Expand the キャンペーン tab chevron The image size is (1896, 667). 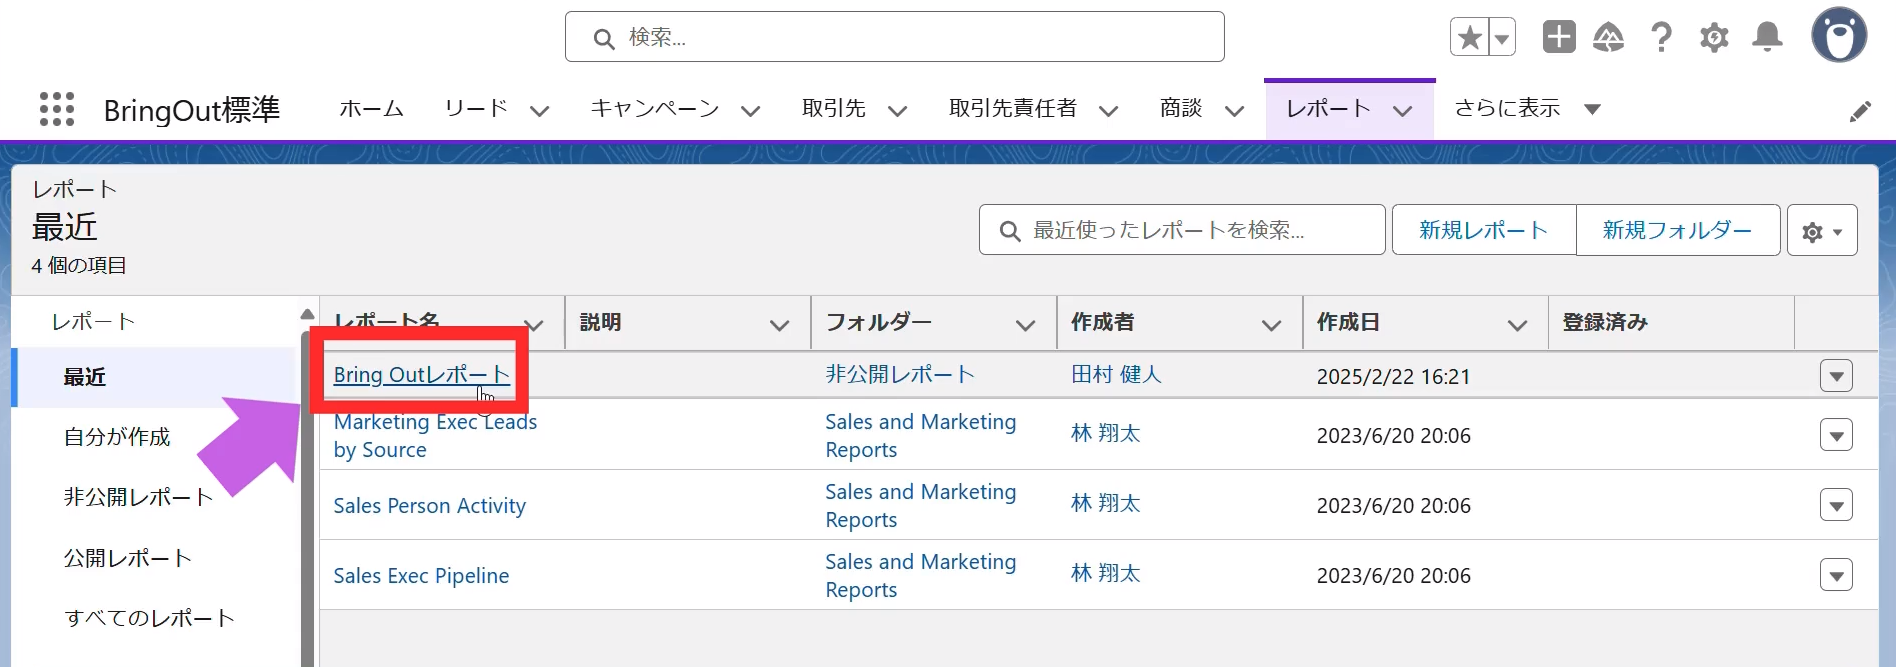(x=751, y=111)
